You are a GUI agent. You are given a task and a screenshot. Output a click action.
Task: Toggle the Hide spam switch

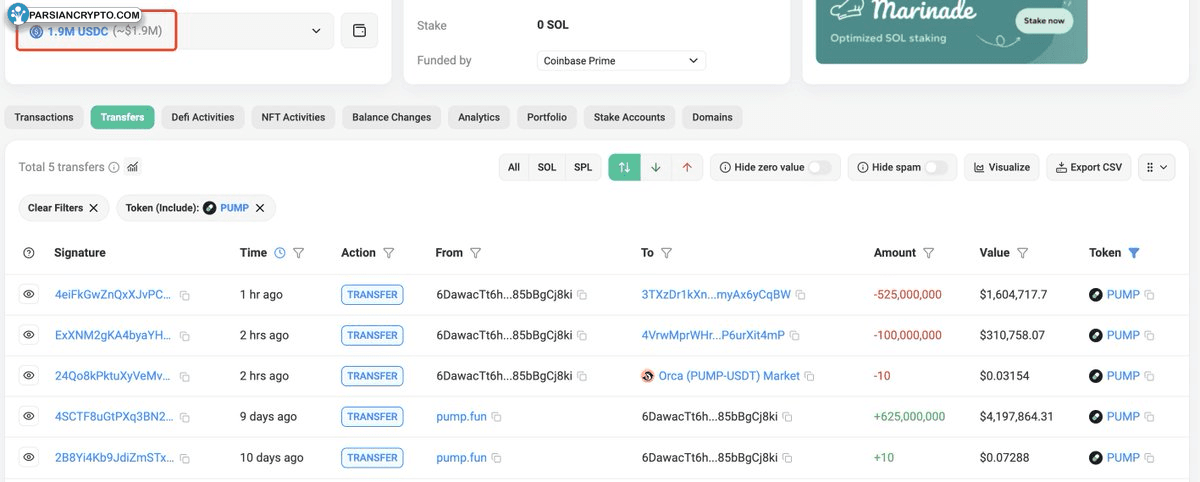pyautogui.click(x=937, y=167)
